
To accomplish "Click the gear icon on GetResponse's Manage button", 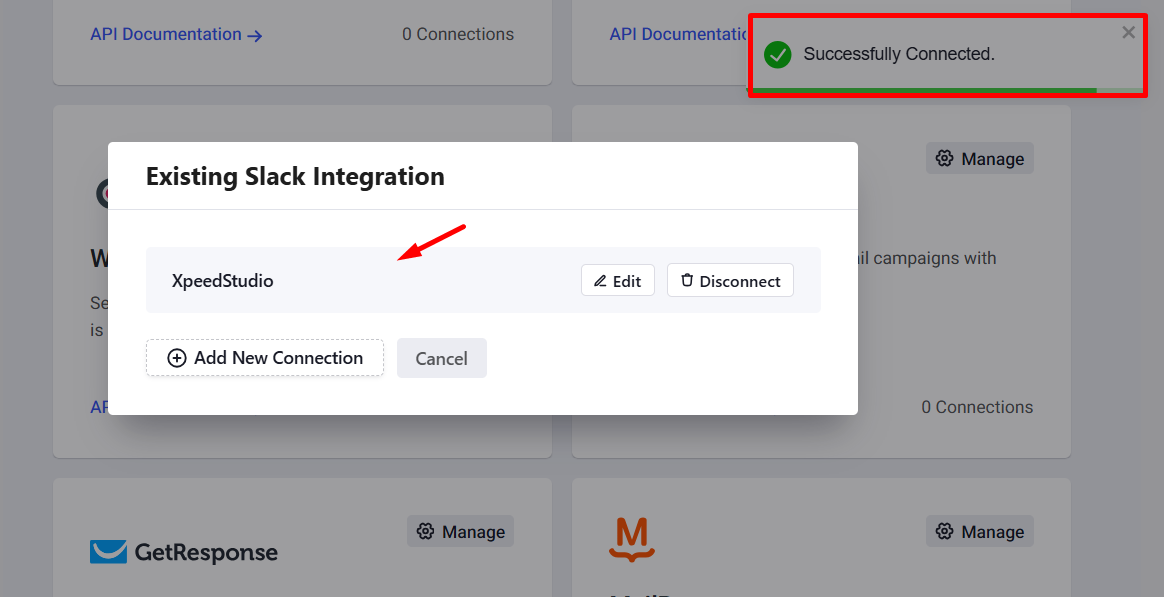I will click(425, 531).
